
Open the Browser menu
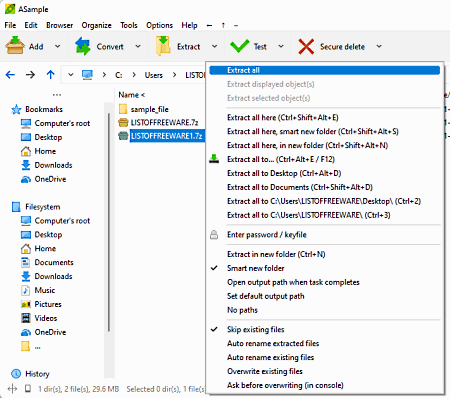pyautogui.click(x=59, y=25)
